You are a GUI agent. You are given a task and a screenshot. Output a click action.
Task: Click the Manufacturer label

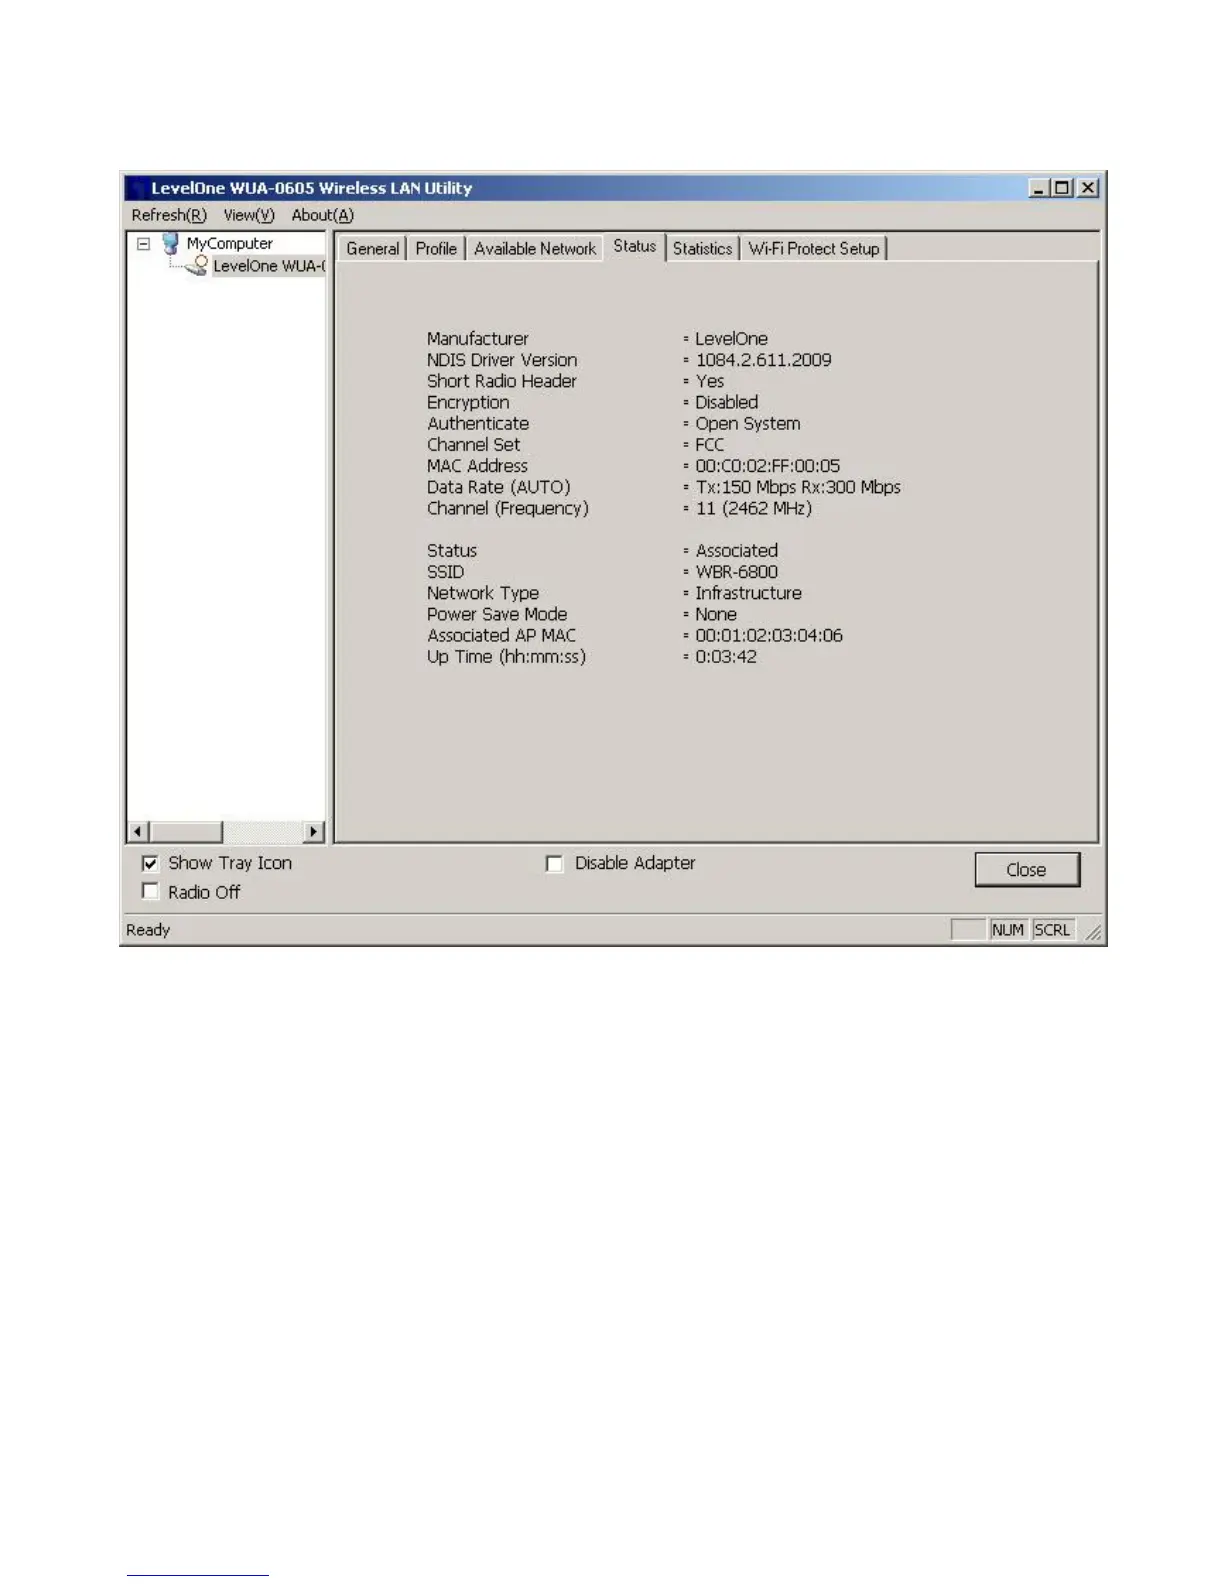pyautogui.click(x=478, y=339)
